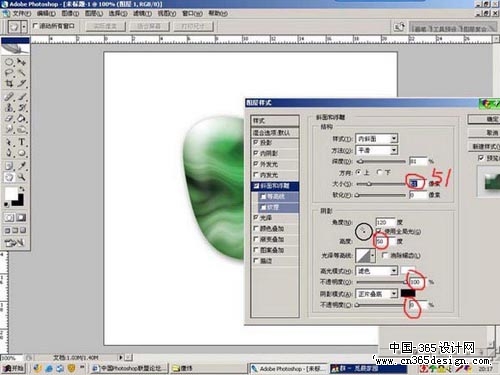
Task: Select the Crop tool
Action: click(x=9, y=84)
